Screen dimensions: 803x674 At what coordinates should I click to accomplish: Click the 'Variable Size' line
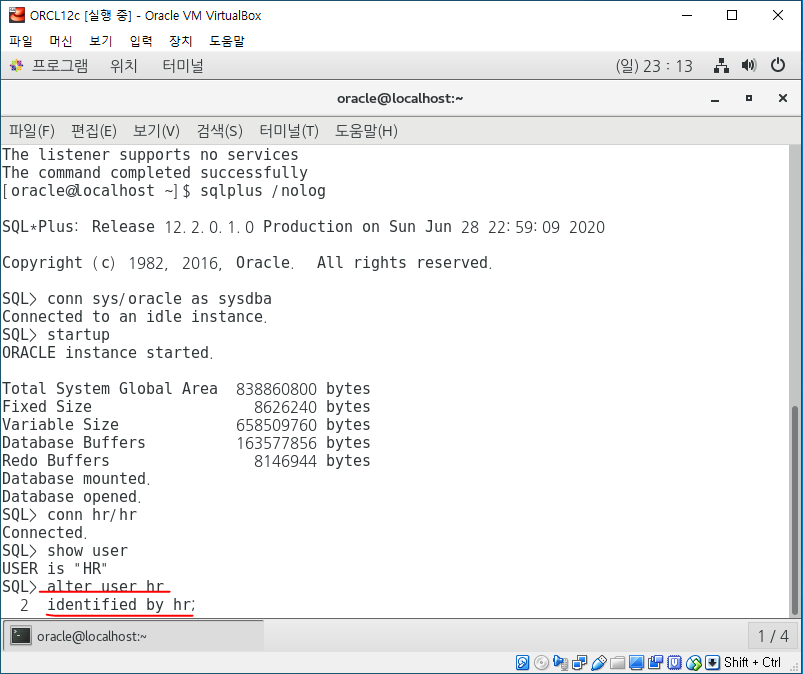coord(186,425)
